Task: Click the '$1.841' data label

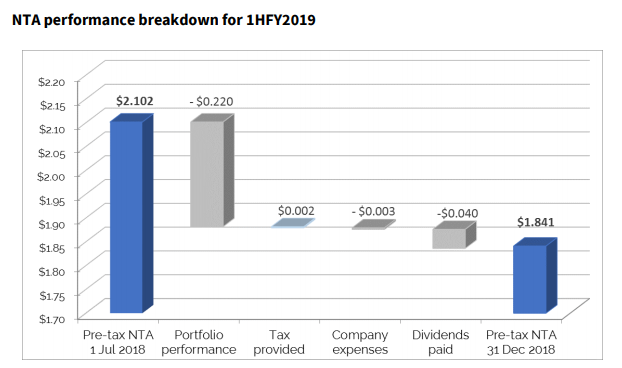Action: [x=536, y=222]
